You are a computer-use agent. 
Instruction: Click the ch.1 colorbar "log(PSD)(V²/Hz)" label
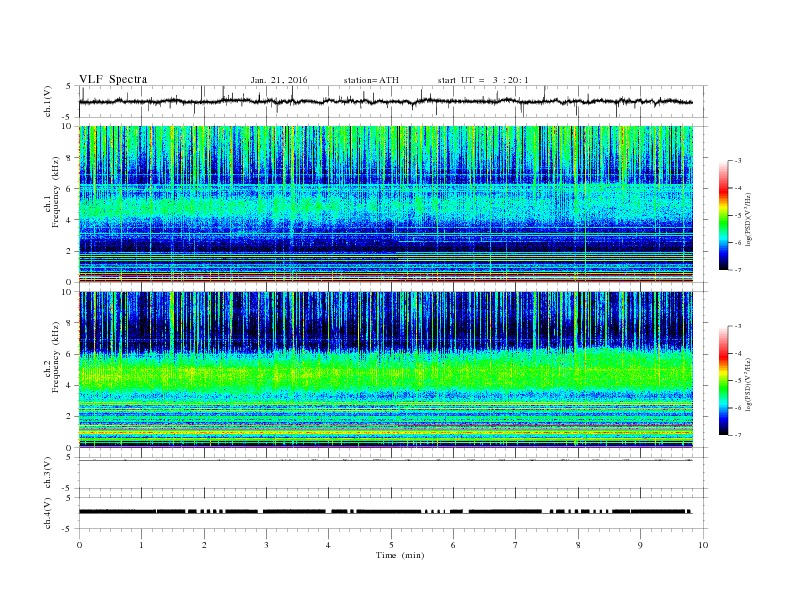point(748,219)
